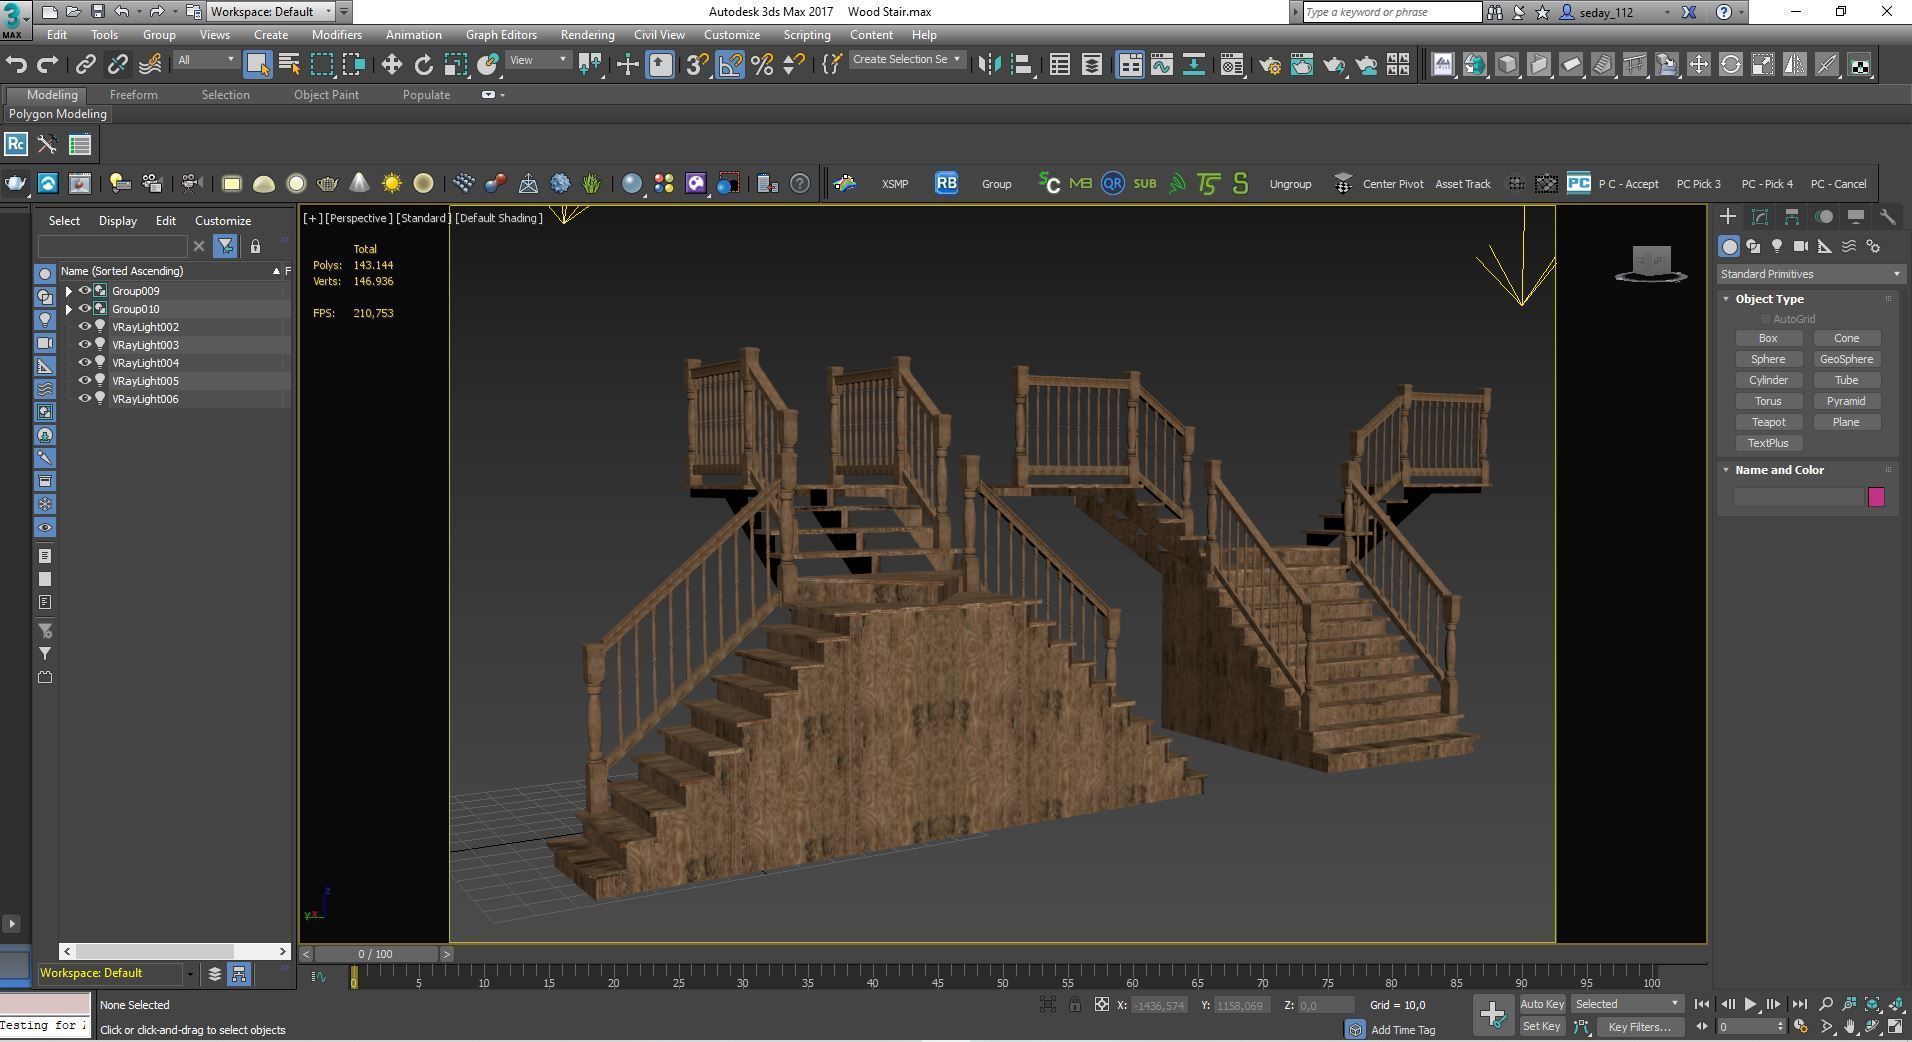Image resolution: width=1912 pixels, height=1042 pixels.
Task: Toggle visibility eye for VRayLight006
Action: click(85, 399)
